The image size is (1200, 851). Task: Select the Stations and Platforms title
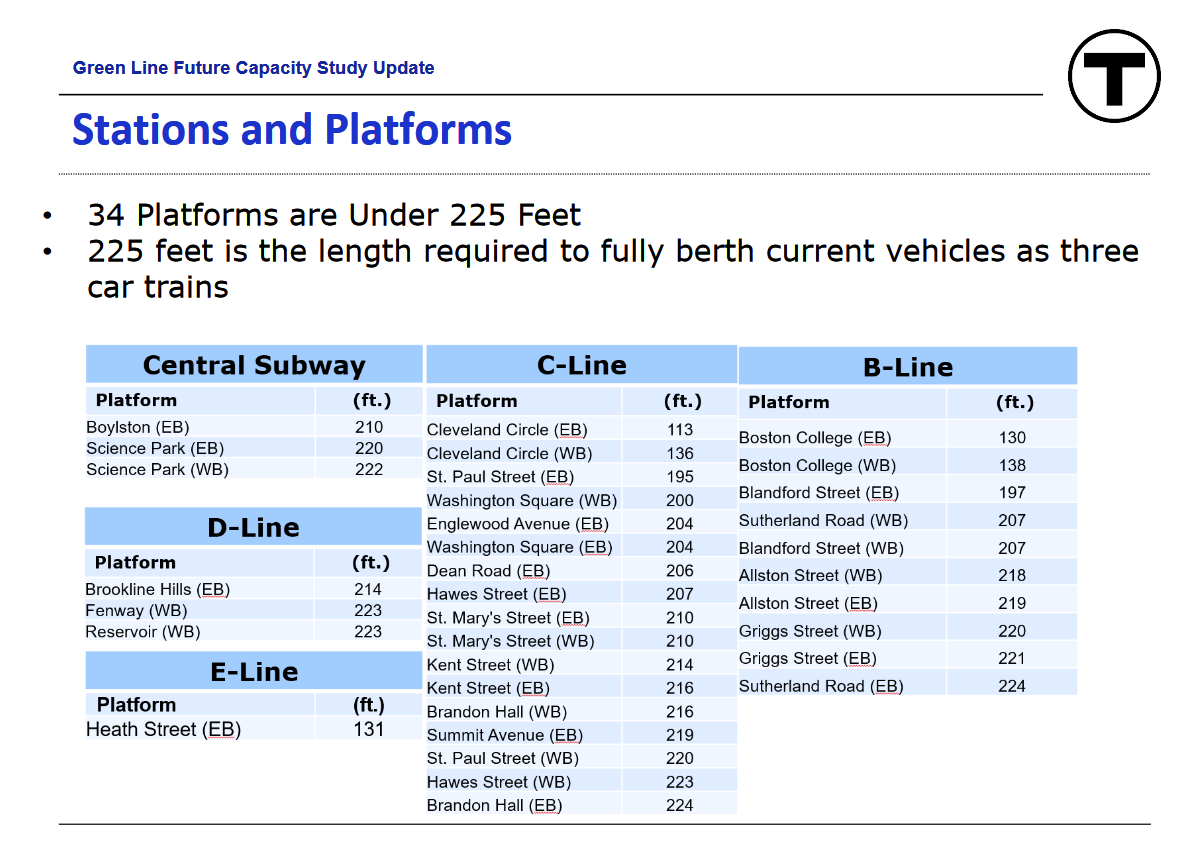pos(292,130)
